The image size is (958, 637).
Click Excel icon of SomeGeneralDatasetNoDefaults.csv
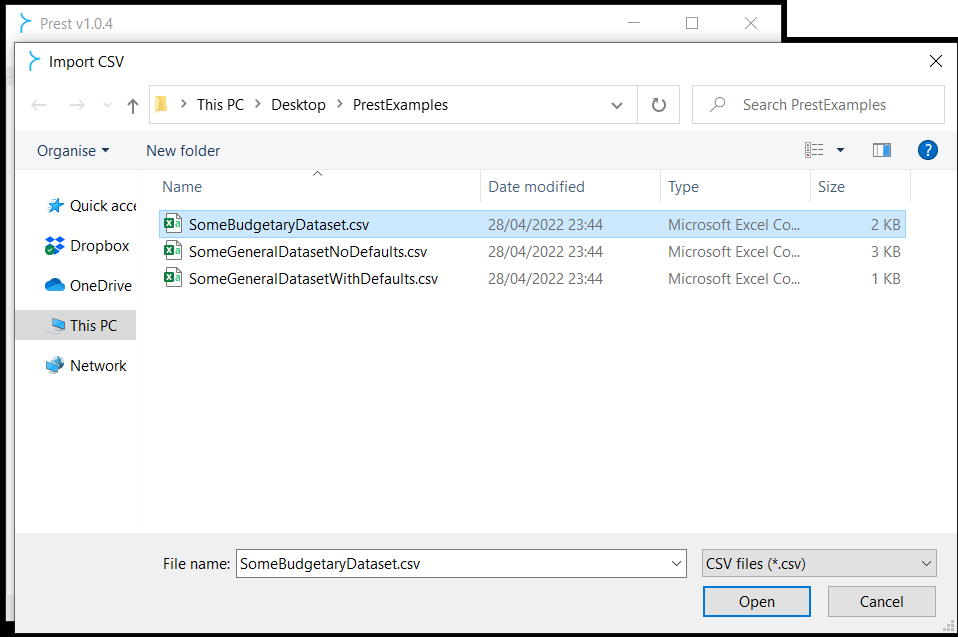click(x=173, y=251)
